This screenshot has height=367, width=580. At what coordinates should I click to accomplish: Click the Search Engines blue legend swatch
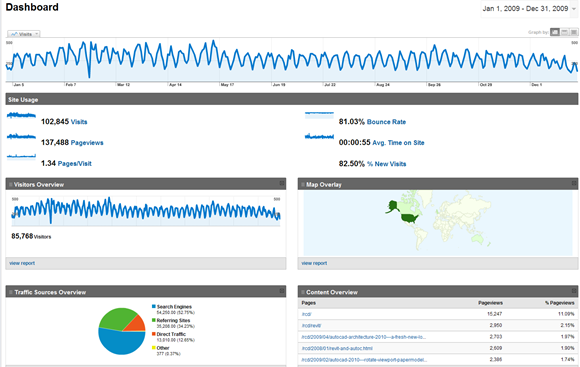pyautogui.click(x=154, y=306)
